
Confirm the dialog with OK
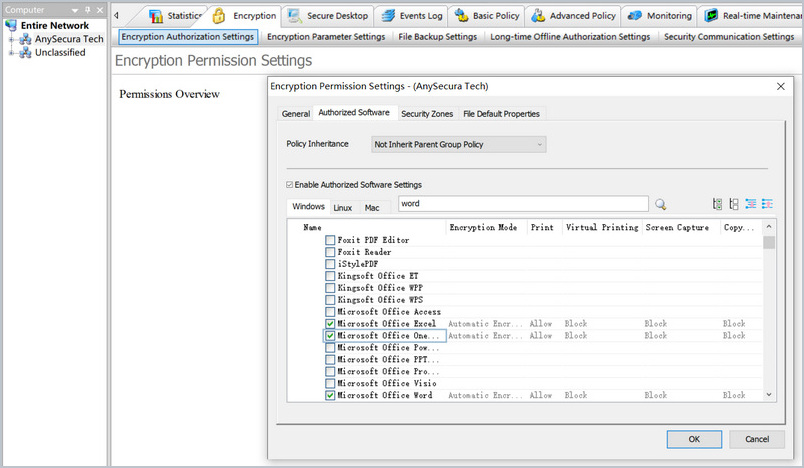tap(694, 439)
